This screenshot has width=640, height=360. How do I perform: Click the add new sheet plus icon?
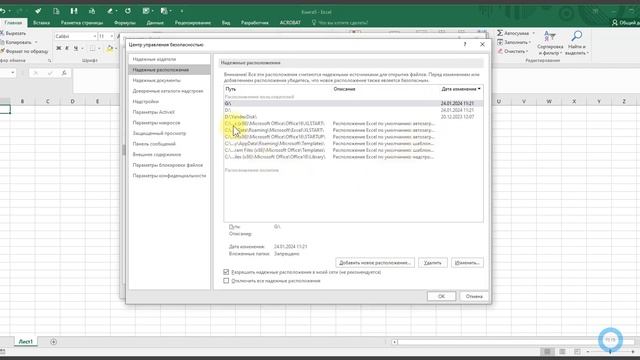pyautogui.click(x=53, y=342)
